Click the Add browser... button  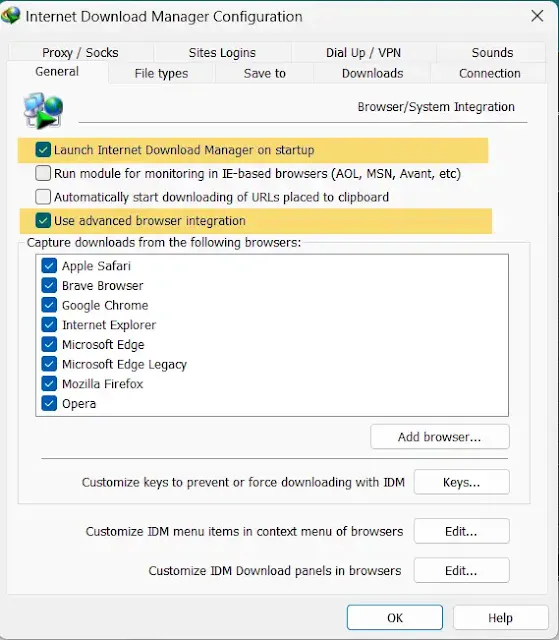coord(440,437)
